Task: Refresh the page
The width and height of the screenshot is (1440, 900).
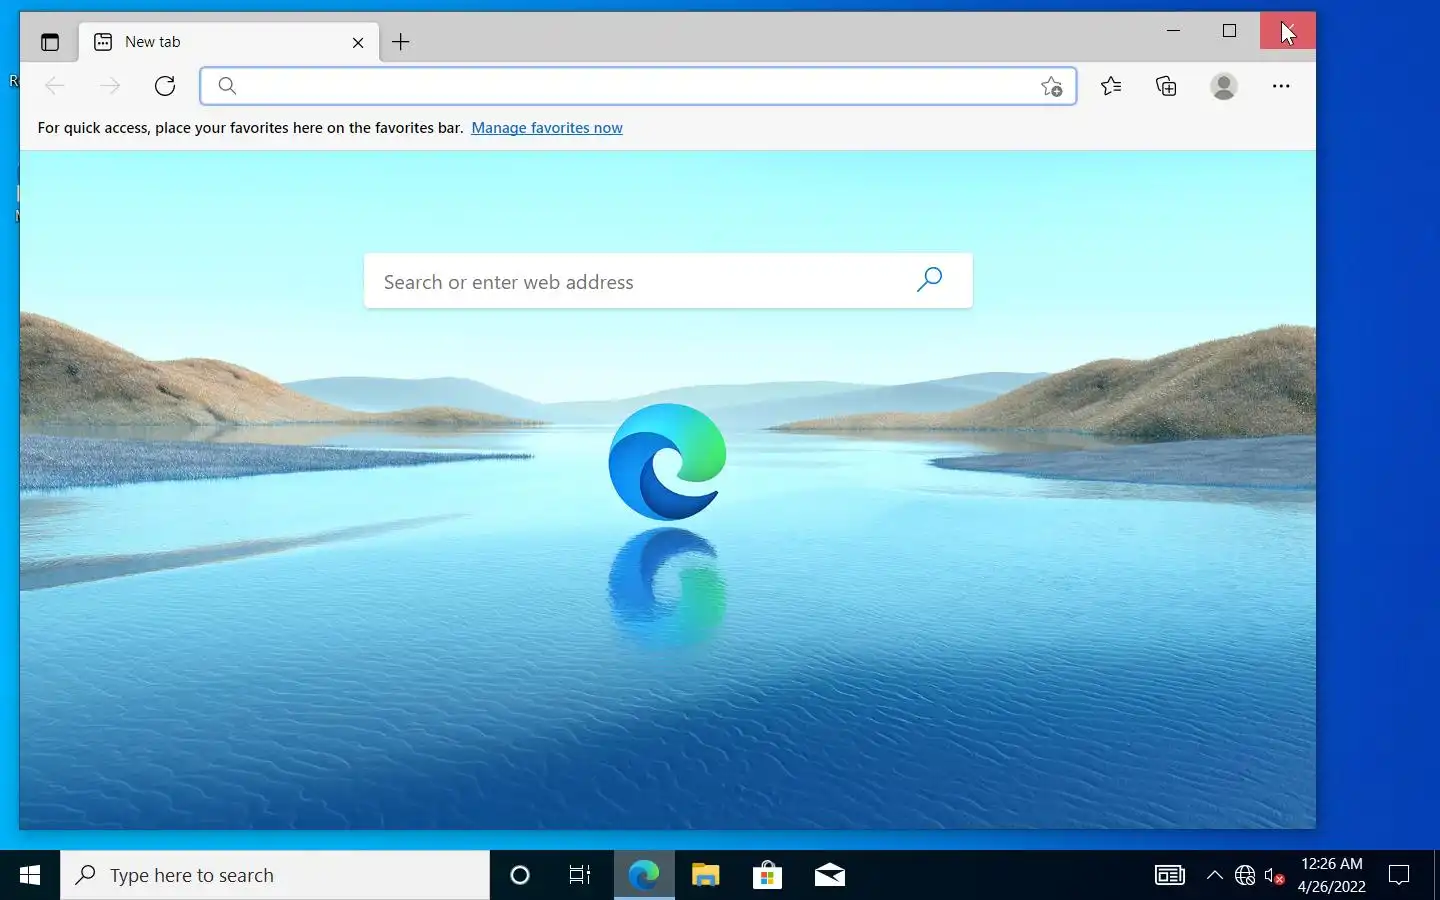Action: [165, 86]
